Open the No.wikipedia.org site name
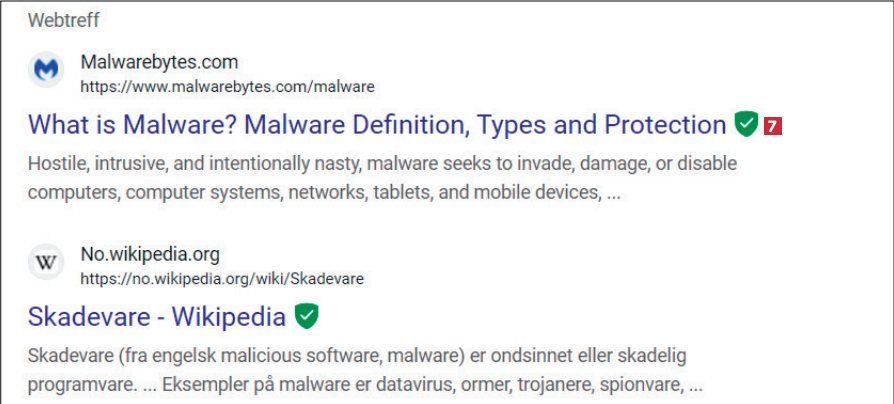This screenshot has height=404, width=894. click(x=150, y=254)
